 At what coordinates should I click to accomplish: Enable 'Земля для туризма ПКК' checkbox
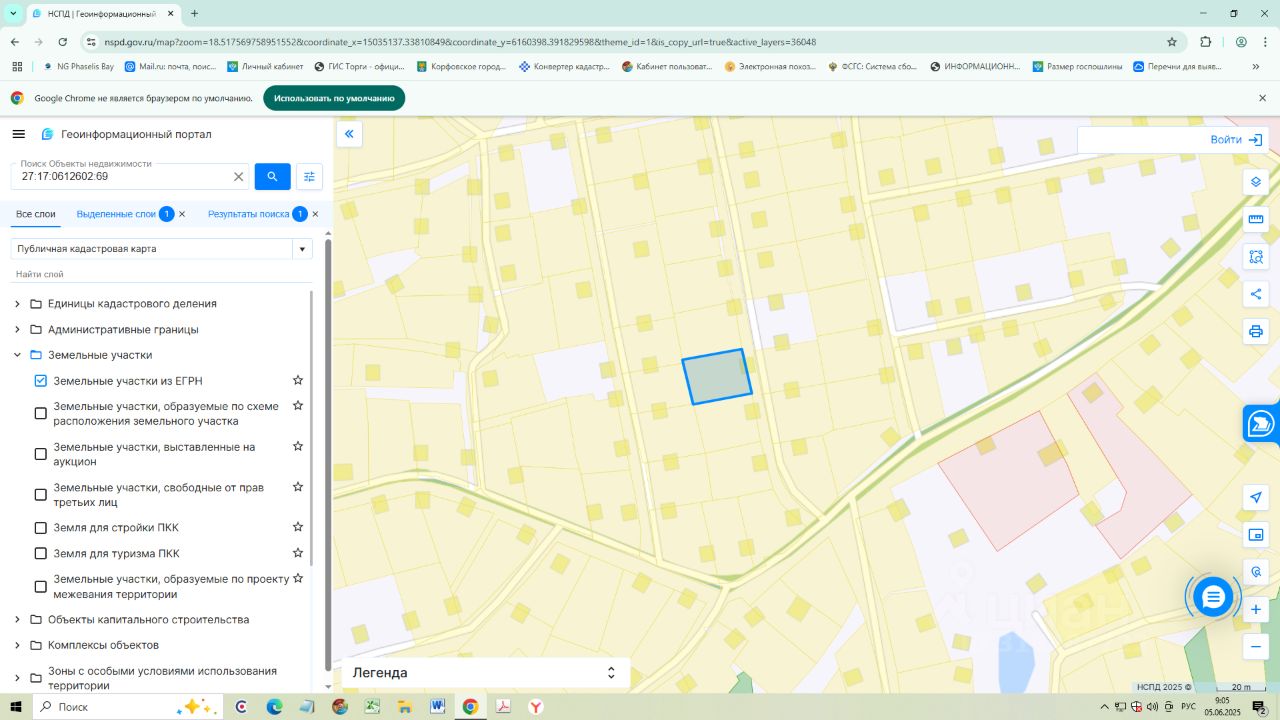pos(41,553)
